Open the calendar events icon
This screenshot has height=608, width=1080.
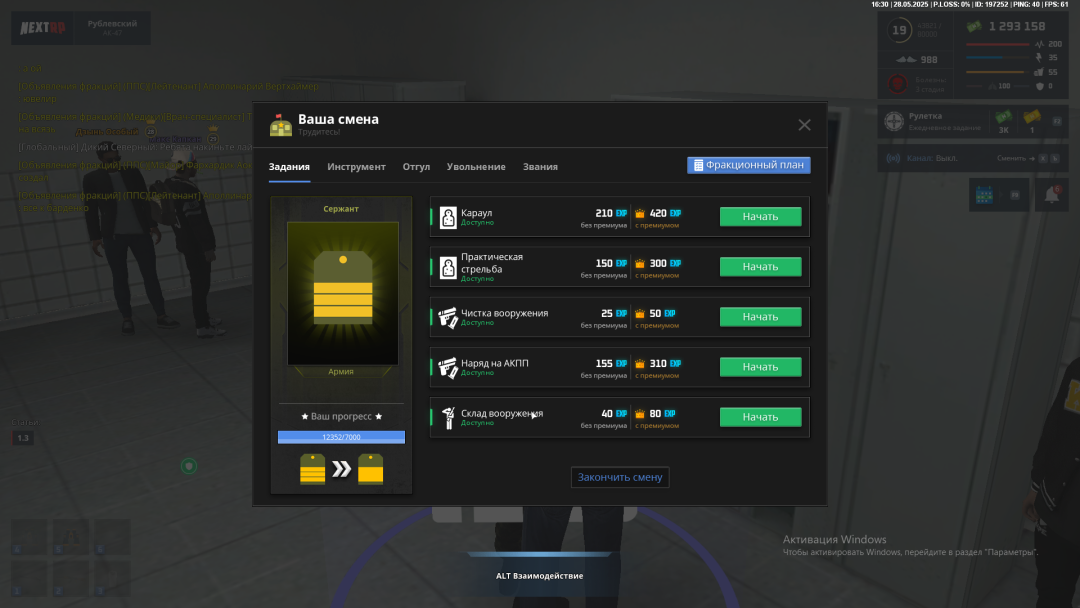(985, 195)
